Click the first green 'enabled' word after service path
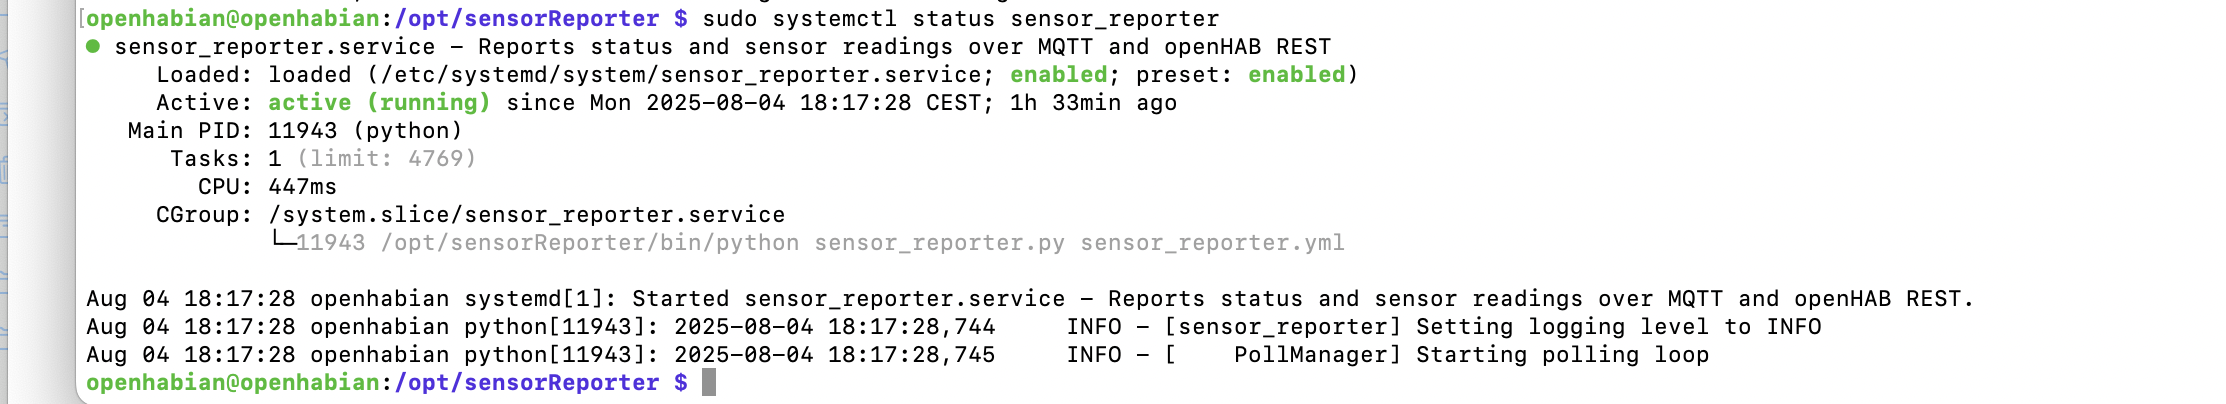Viewport: 2226px width, 404px height. (1058, 74)
